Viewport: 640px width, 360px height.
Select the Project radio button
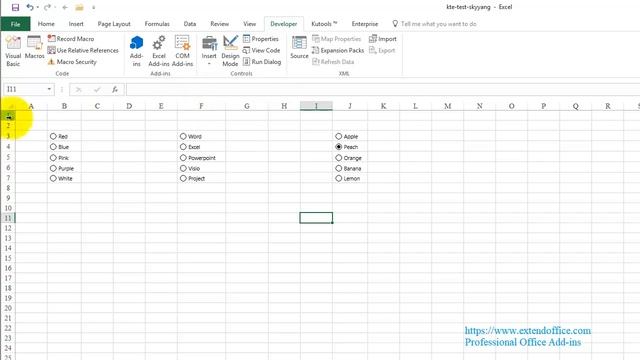[x=183, y=178]
